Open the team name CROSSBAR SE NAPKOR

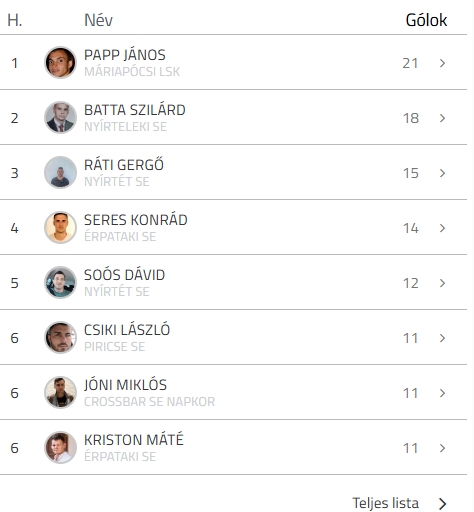(x=149, y=402)
